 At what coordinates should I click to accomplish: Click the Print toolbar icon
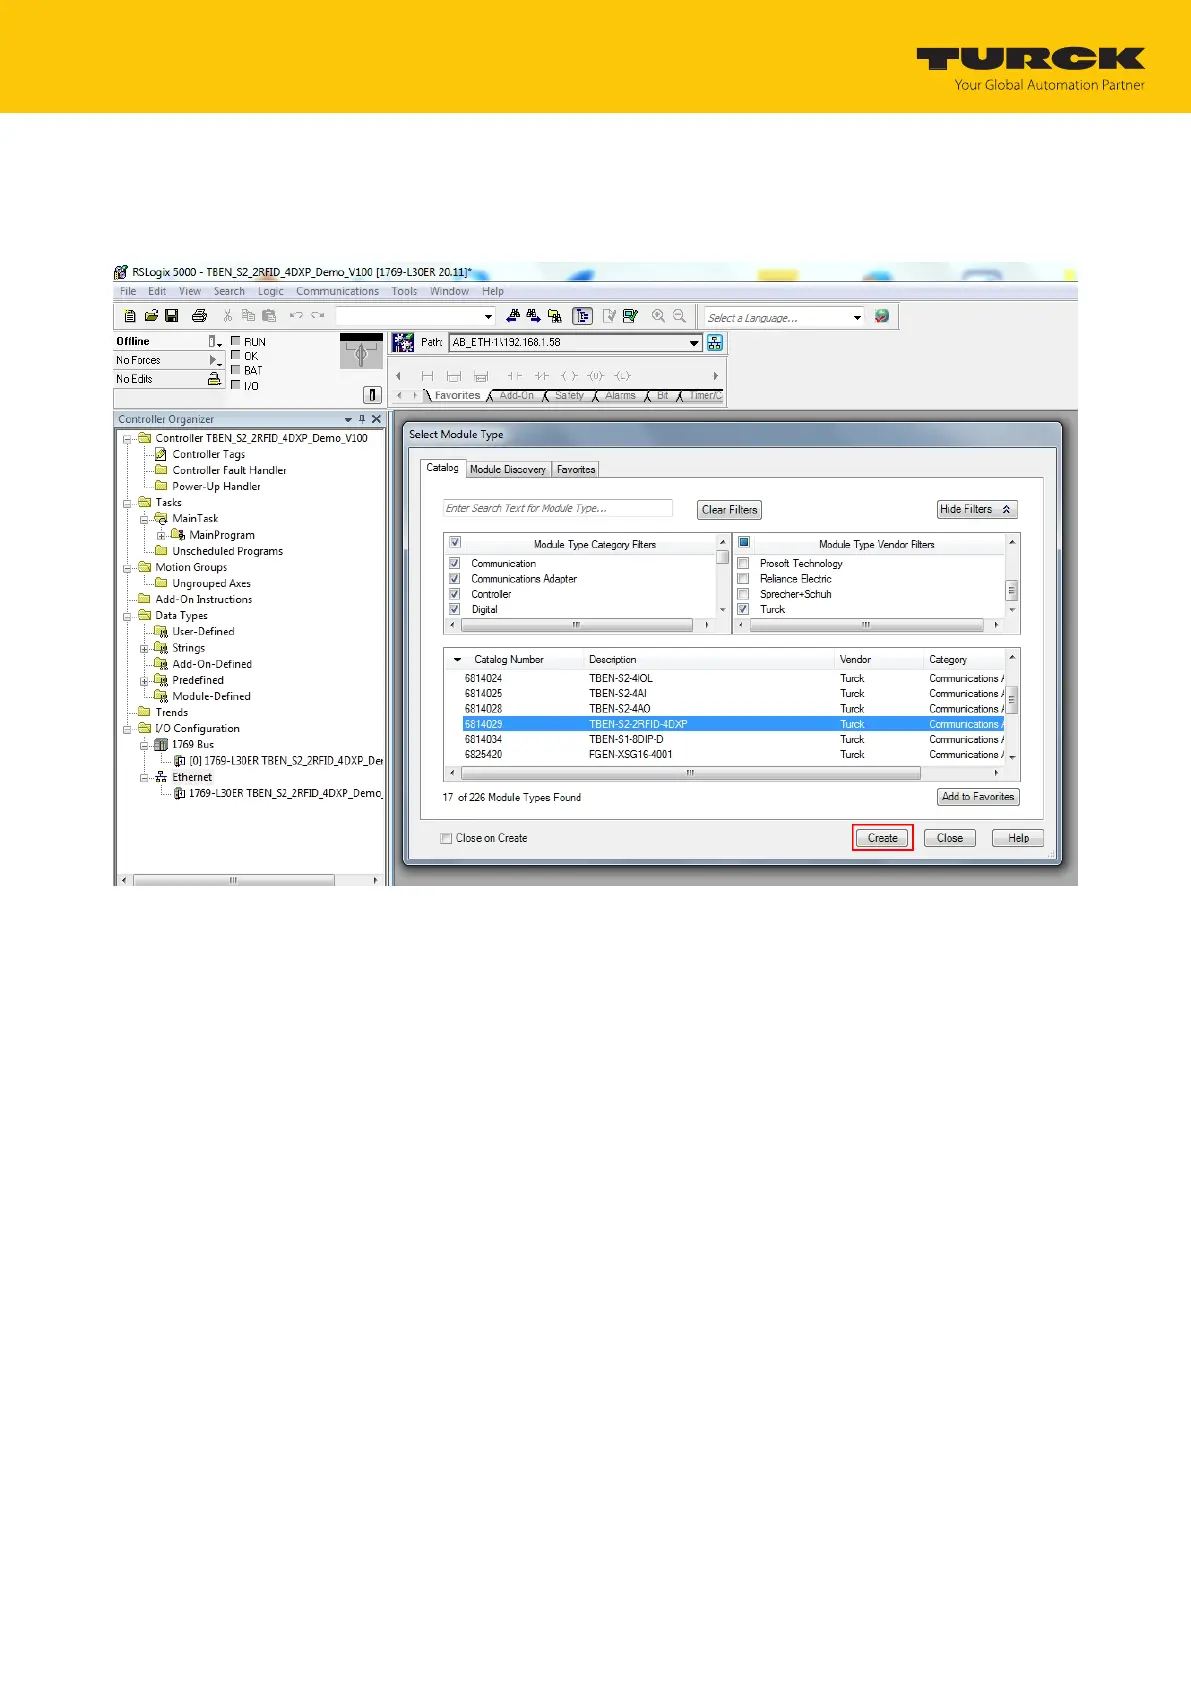point(199,316)
